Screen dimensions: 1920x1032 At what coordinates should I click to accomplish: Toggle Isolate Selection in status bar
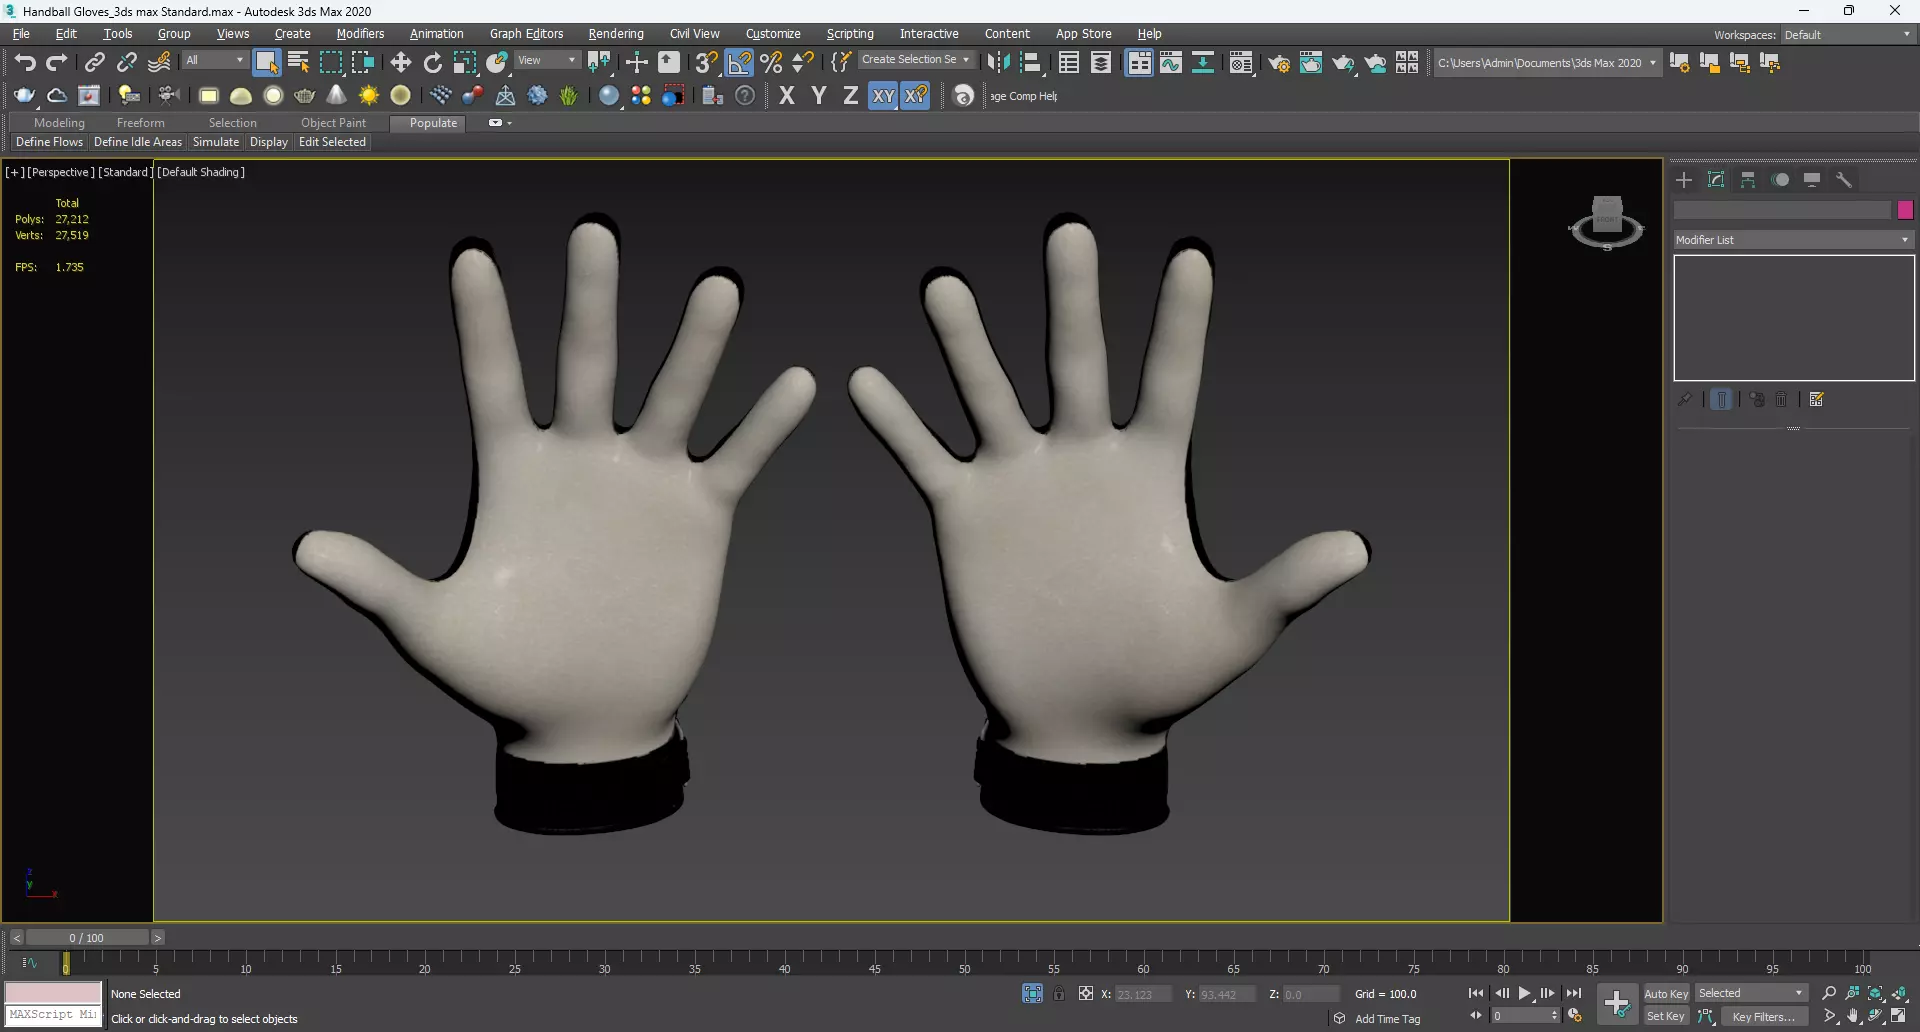tap(1033, 993)
